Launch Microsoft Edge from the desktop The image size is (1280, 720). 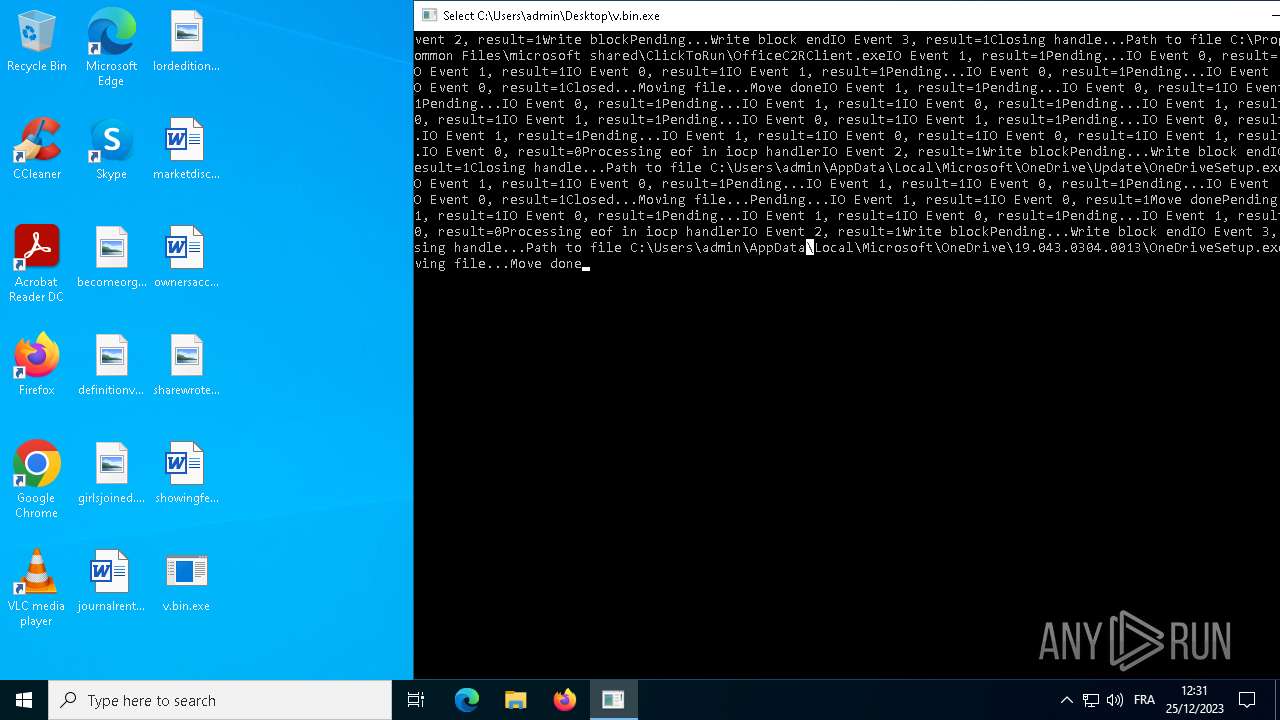tap(111, 48)
